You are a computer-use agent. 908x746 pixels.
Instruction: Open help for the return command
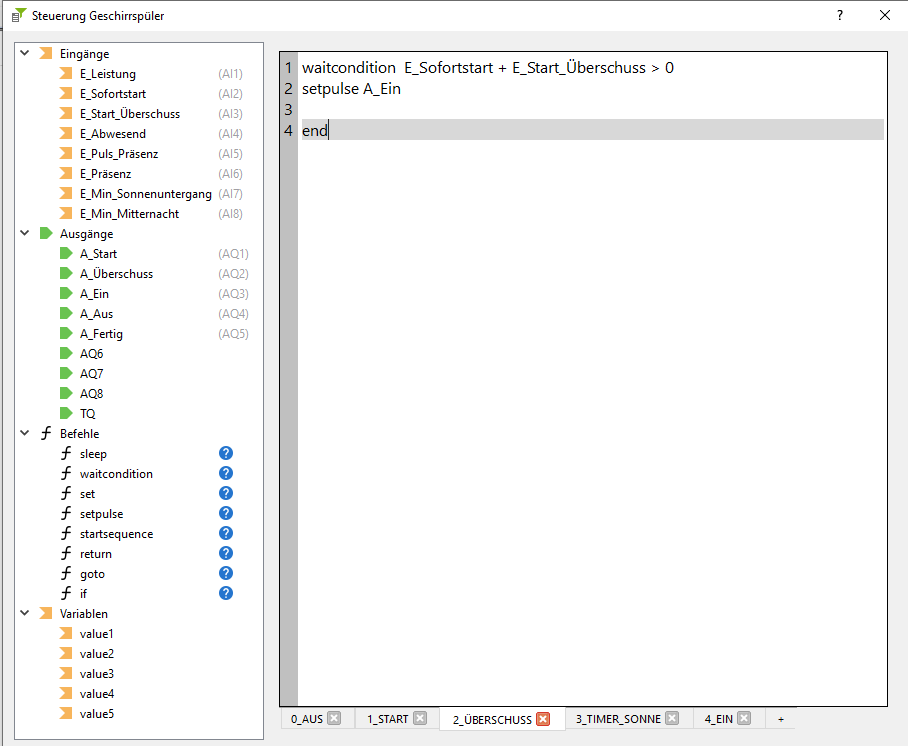pyautogui.click(x=226, y=554)
